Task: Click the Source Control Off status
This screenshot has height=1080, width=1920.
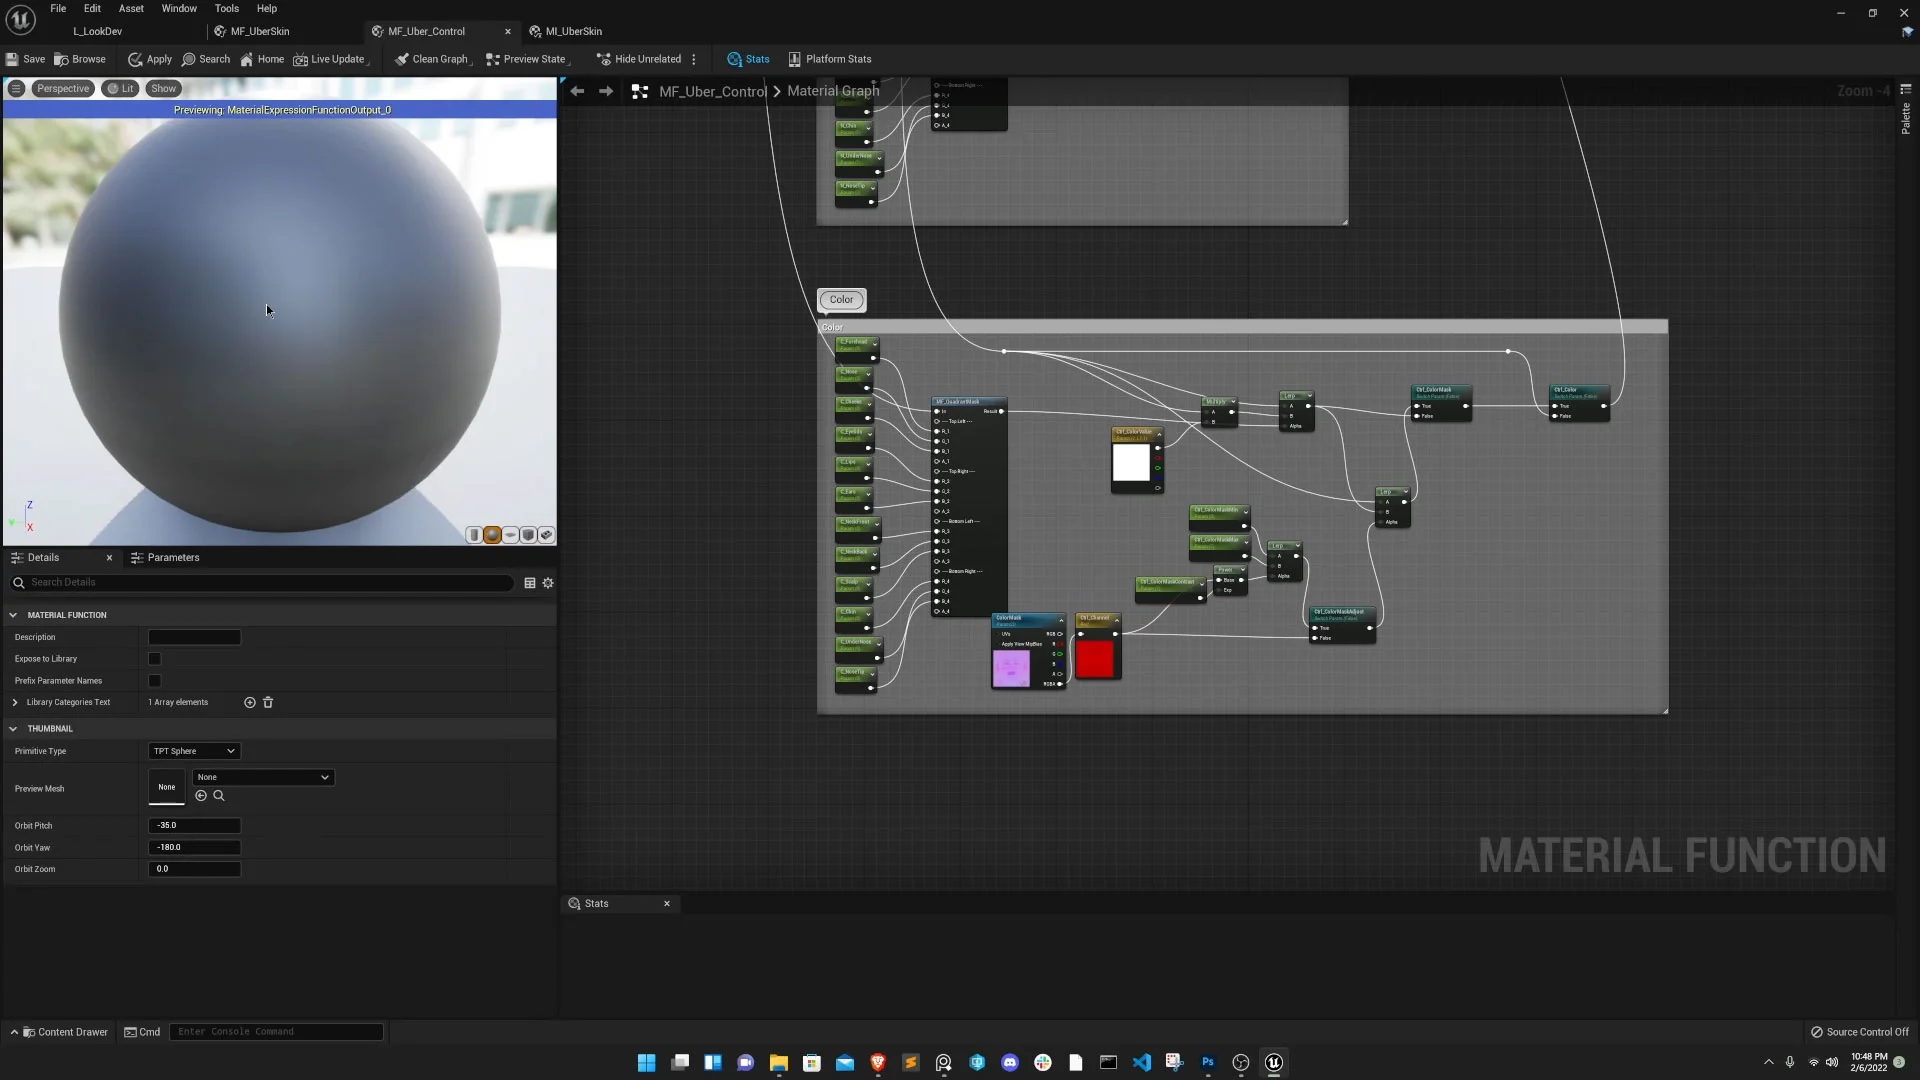Action: 1859,1032
